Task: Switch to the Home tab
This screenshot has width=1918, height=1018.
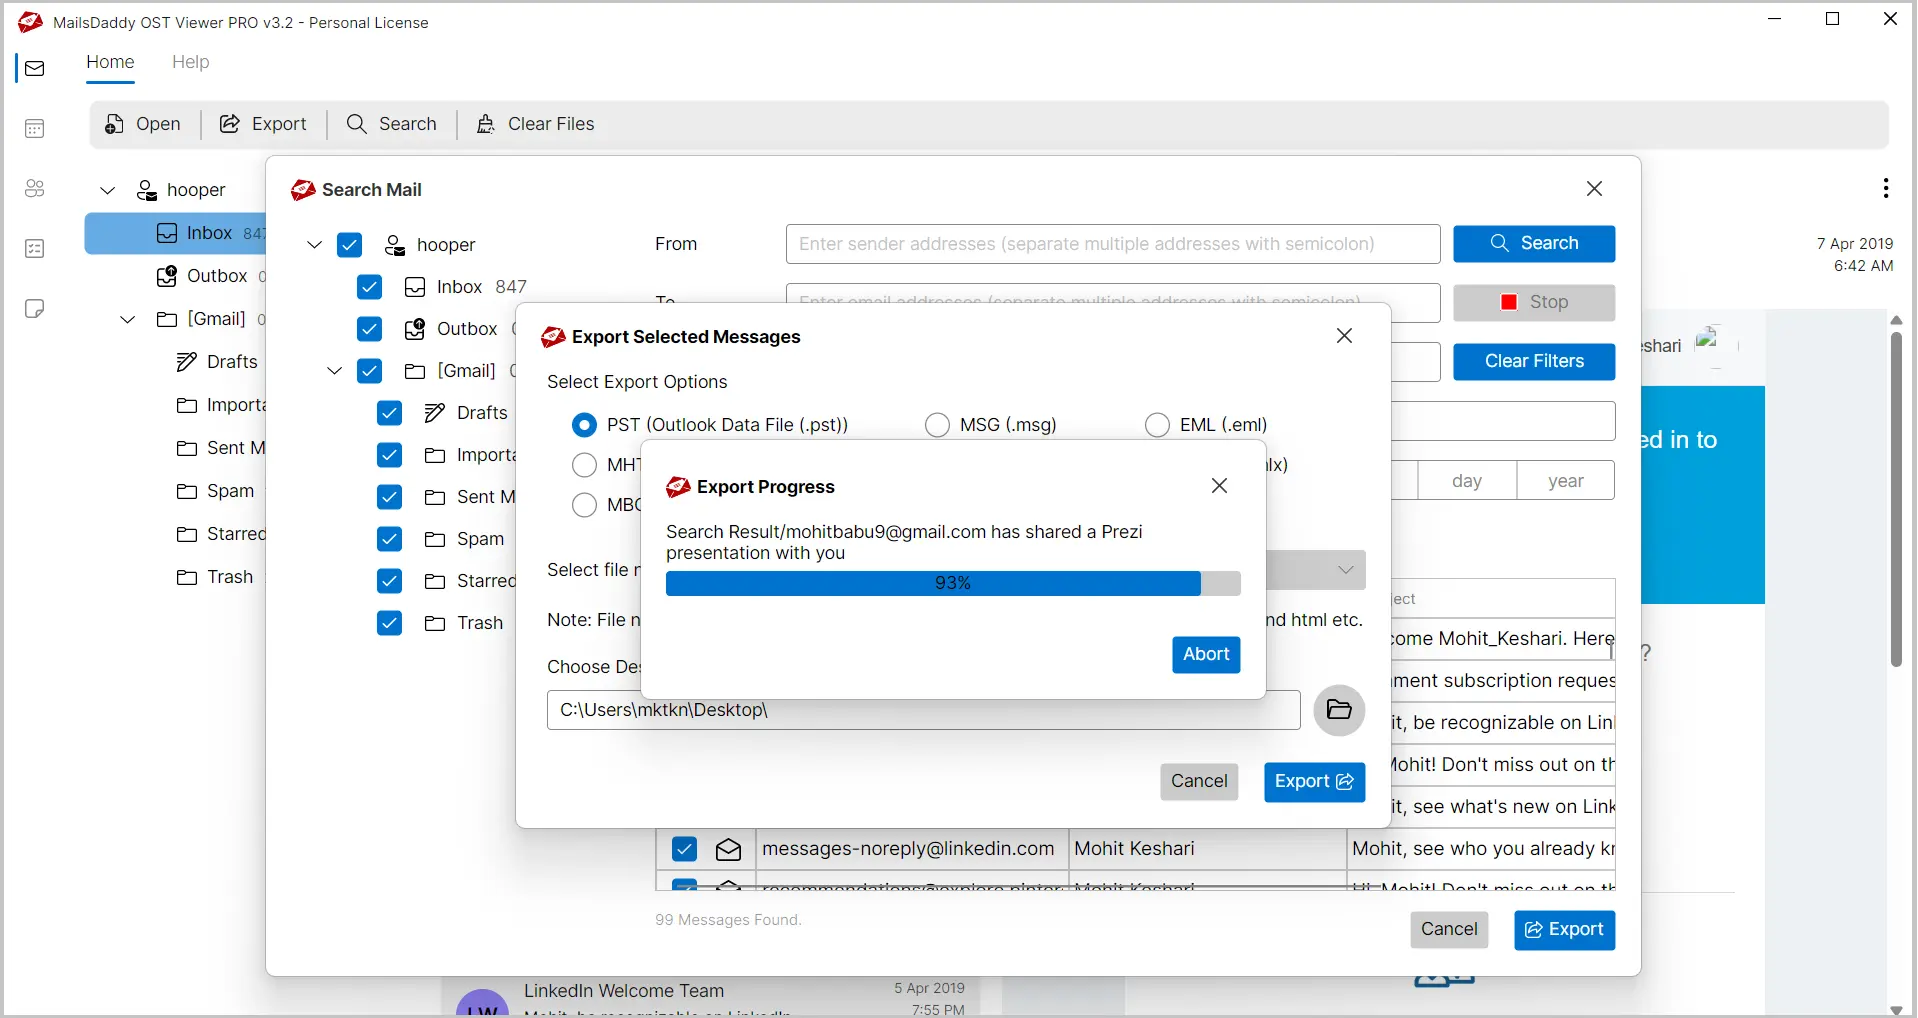Action: coord(110,62)
